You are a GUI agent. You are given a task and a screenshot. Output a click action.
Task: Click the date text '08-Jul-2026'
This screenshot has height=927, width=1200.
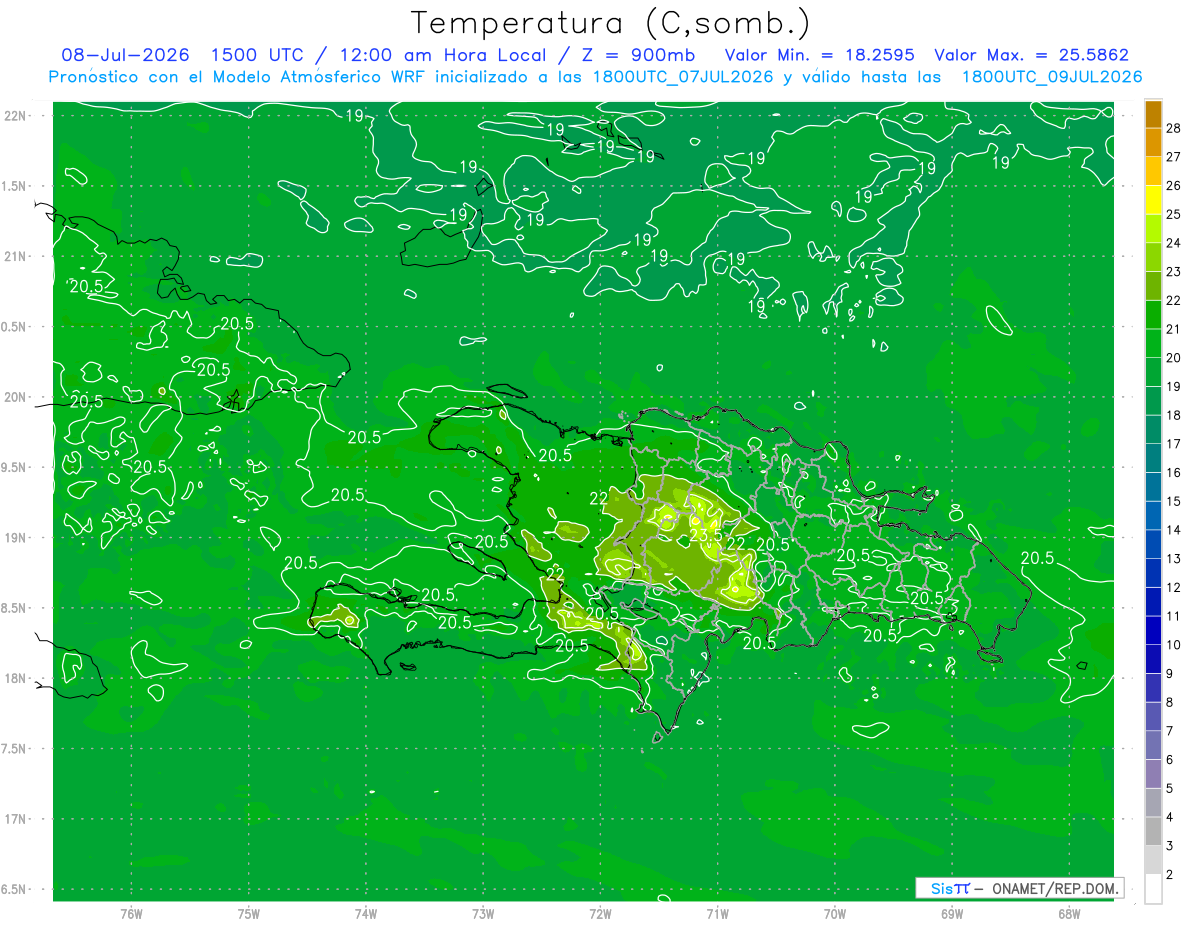tap(125, 55)
